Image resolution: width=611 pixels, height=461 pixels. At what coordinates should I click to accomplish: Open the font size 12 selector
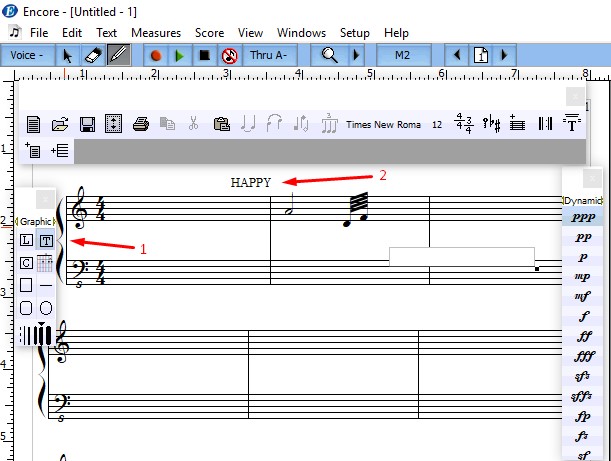(437, 125)
